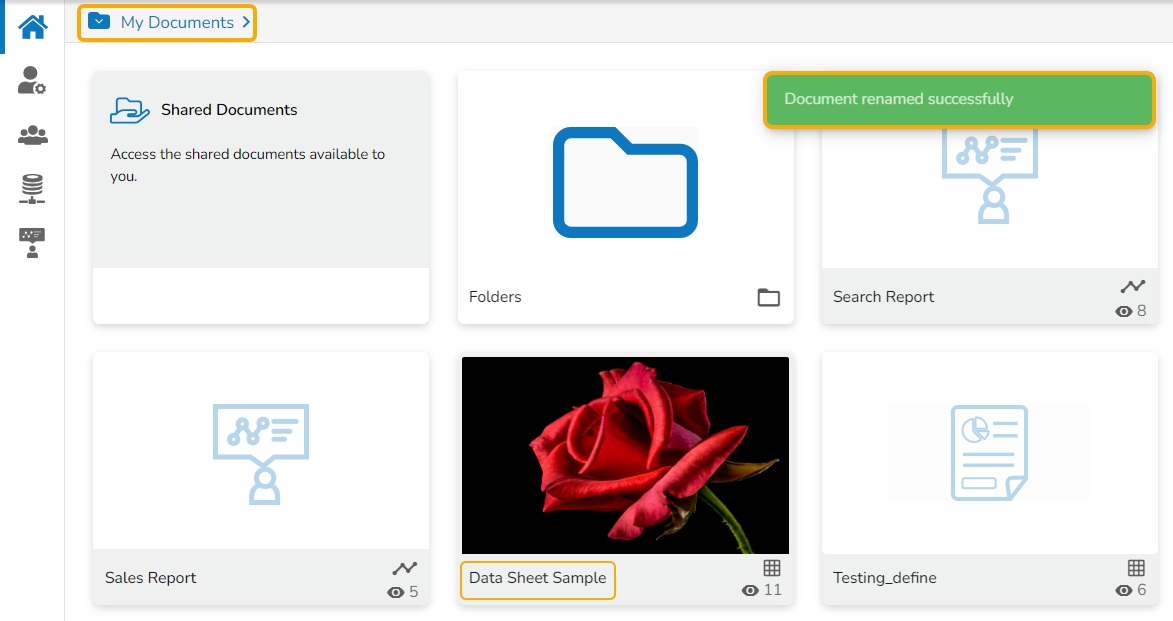This screenshot has width=1173, height=621.
Task: Dismiss the Document renamed successfully notification
Action: tap(959, 99)
